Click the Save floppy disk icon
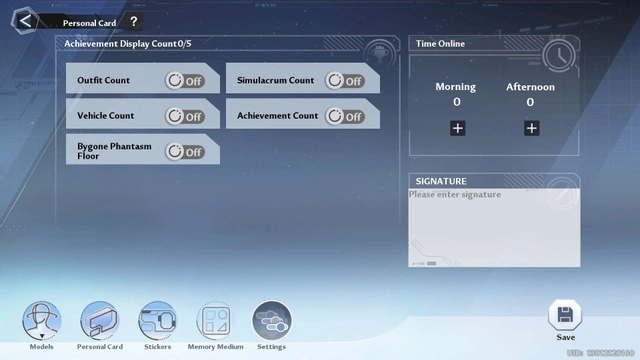Viewport: 640px width, 360px height. tap(565, 315)
